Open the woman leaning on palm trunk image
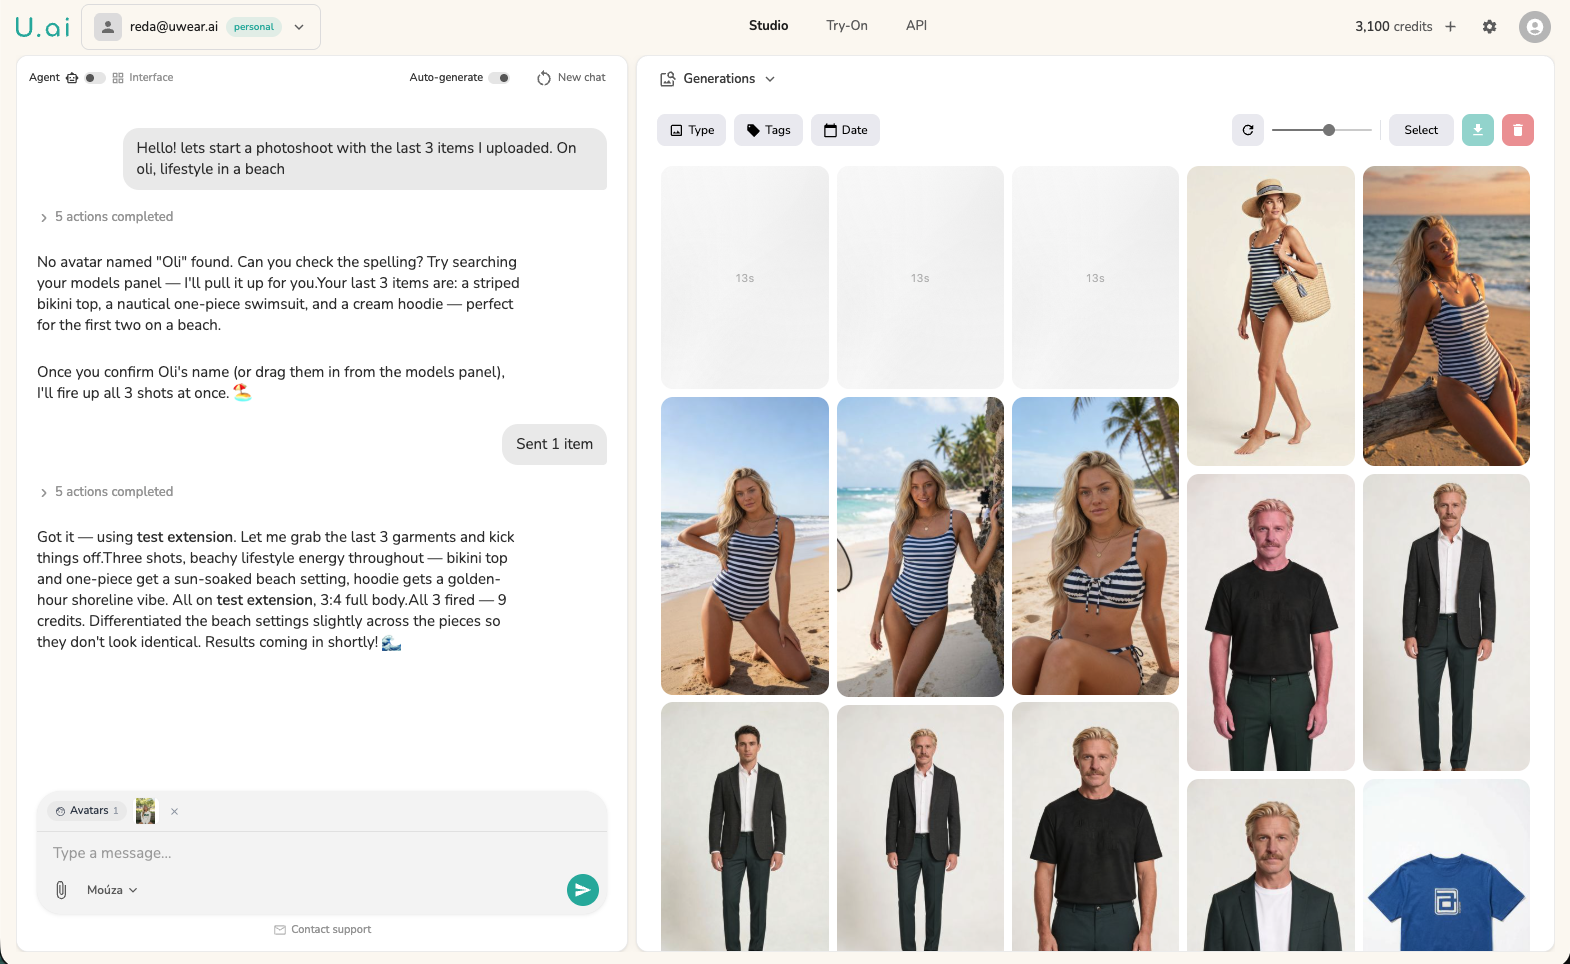The height and width of the screenshot is (964, 1570). click(x=920, y=547)
